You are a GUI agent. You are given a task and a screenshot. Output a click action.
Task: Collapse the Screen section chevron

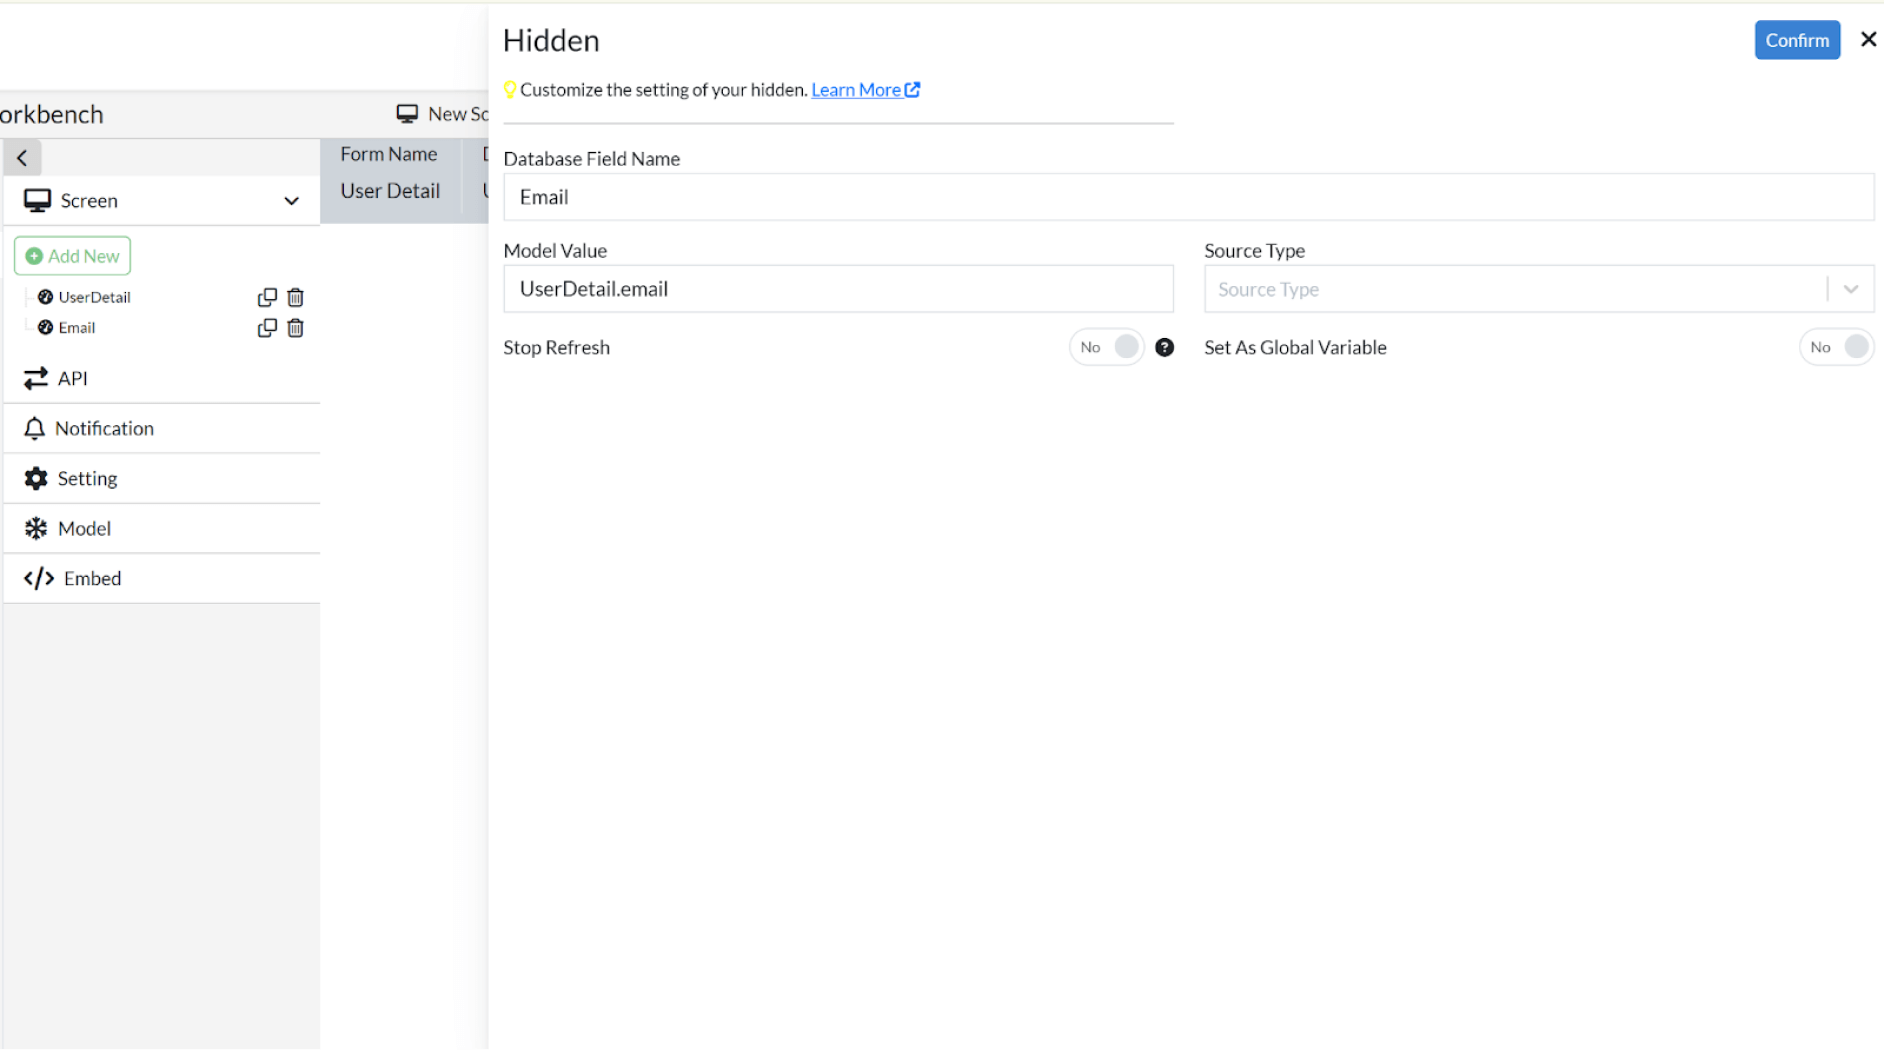click(x=291, y=200)
